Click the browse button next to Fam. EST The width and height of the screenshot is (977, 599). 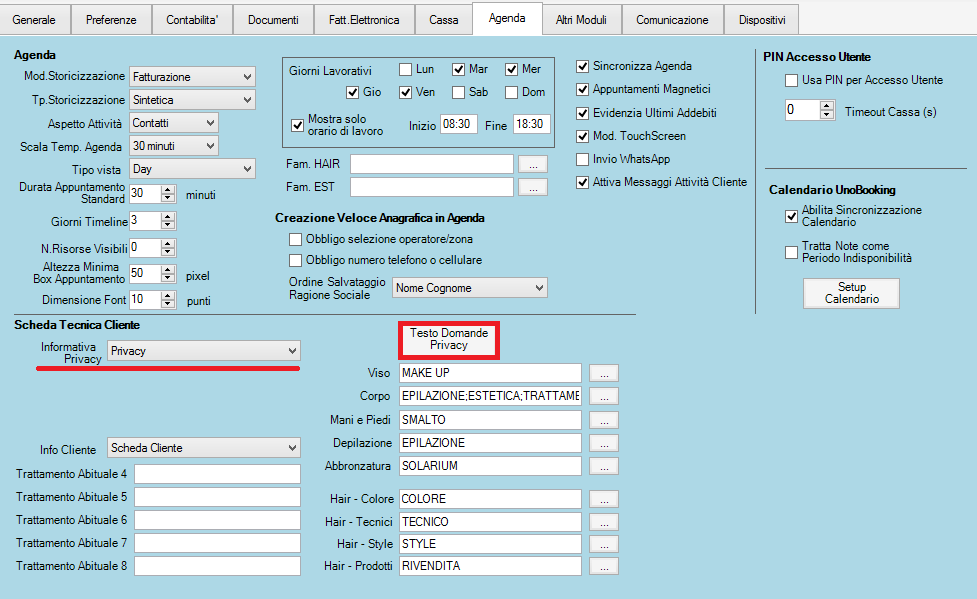tap(533, 186)
